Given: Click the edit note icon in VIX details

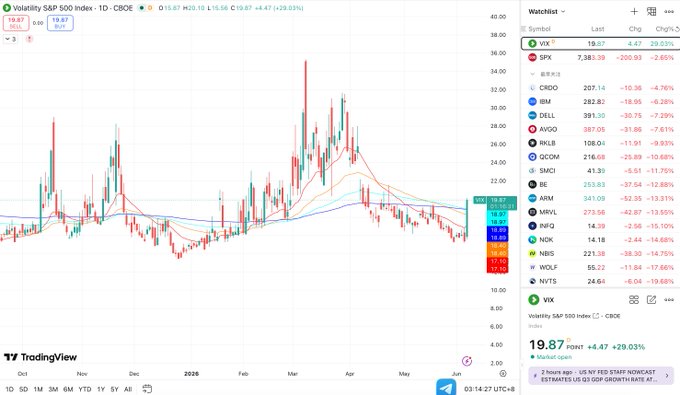Looking at the screenshot, I should (x=651, y=300).
